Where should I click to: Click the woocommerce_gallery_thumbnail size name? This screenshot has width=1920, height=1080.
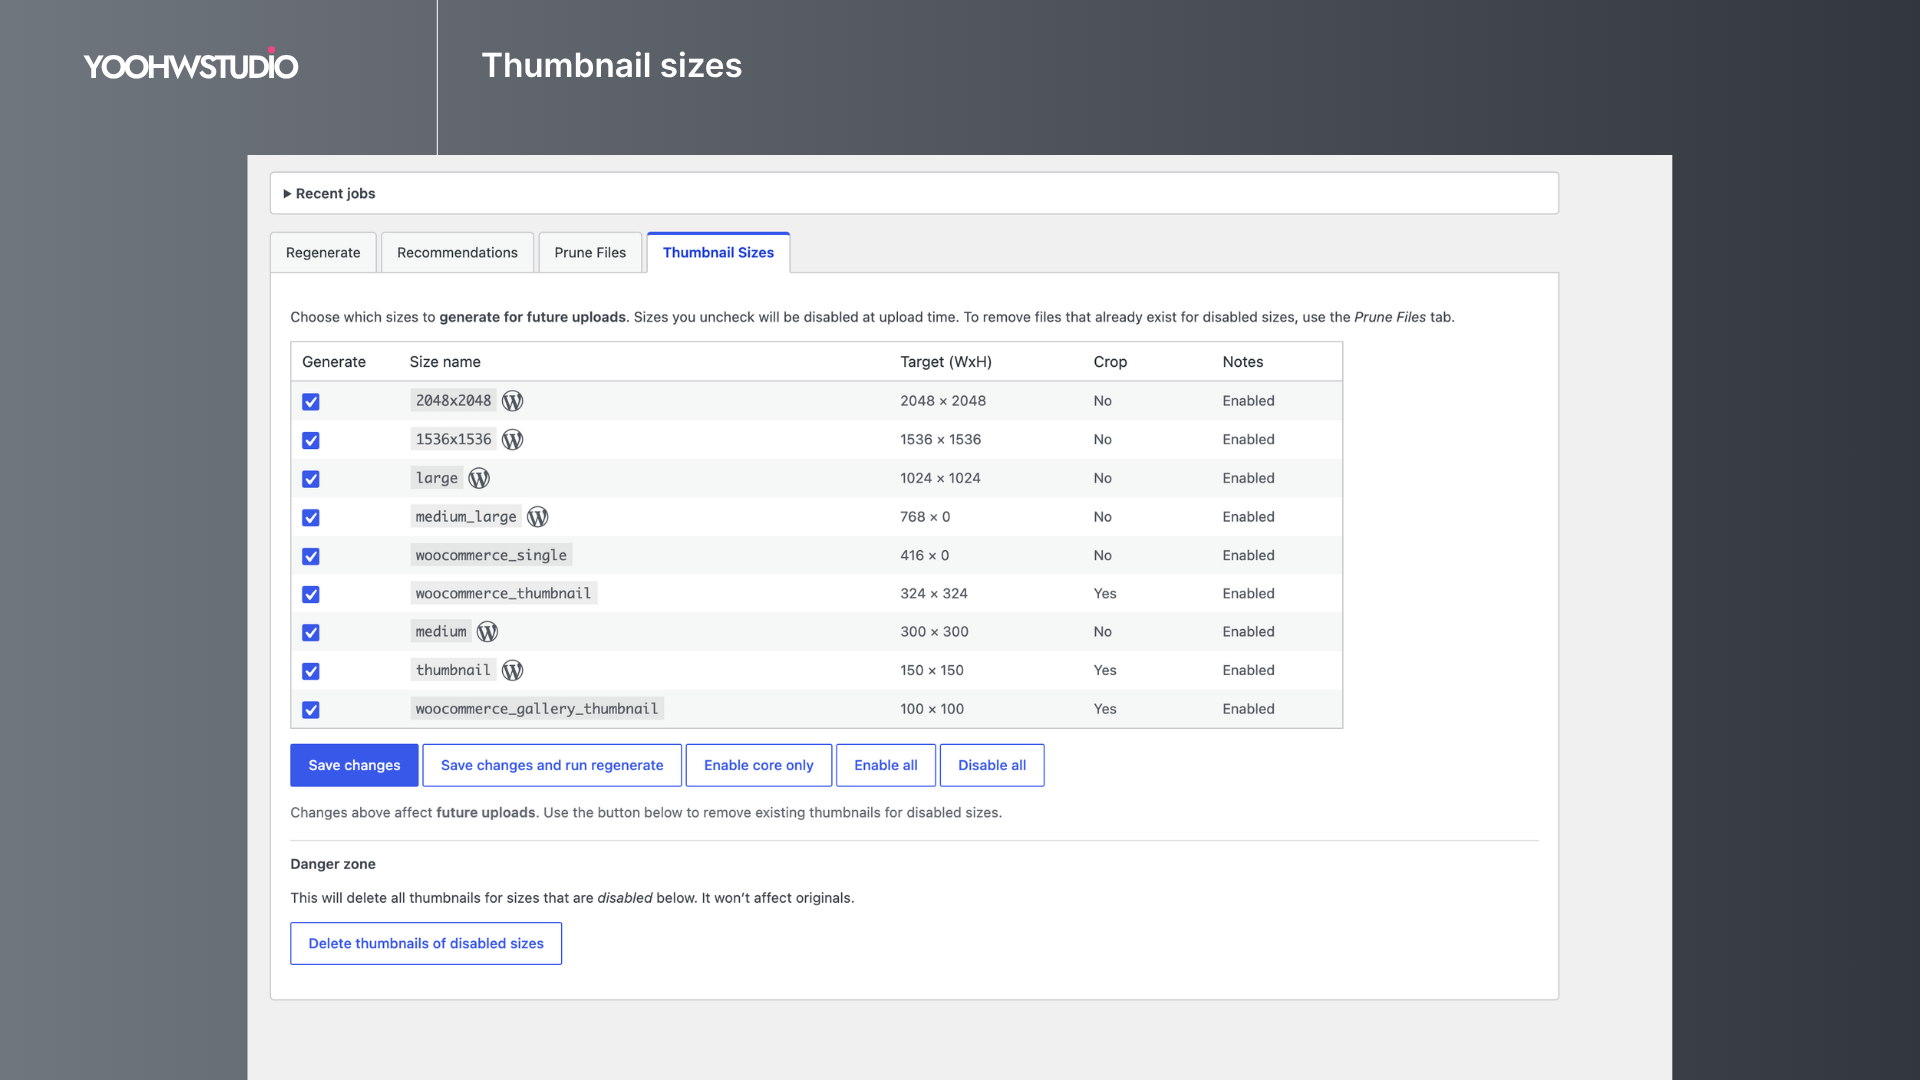pos(537,709)
